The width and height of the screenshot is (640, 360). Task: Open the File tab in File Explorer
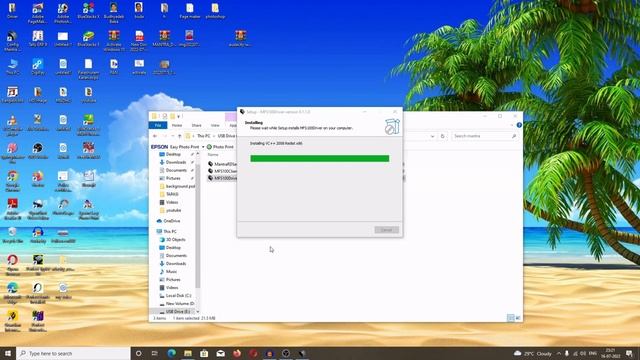coord(158,125)
